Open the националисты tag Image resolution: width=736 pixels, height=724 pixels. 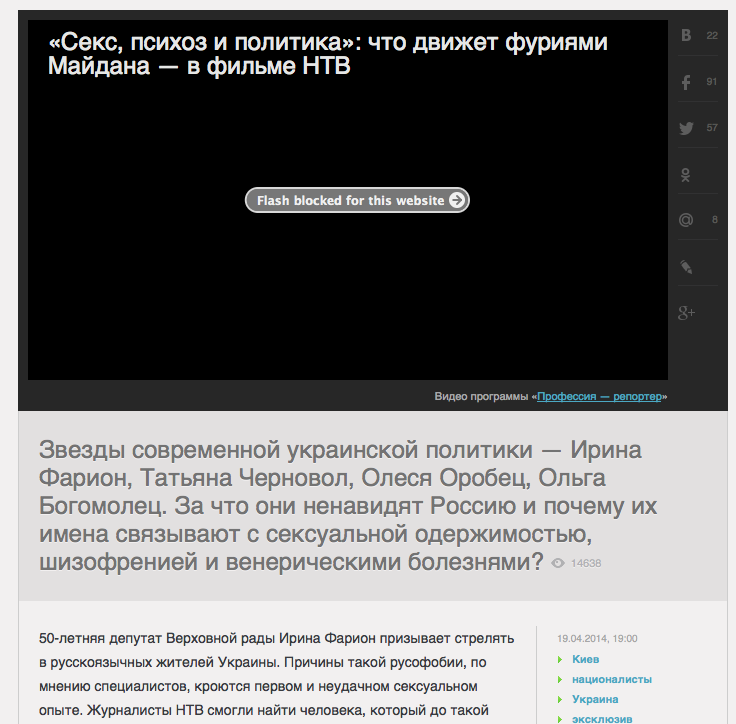[612, 679]
